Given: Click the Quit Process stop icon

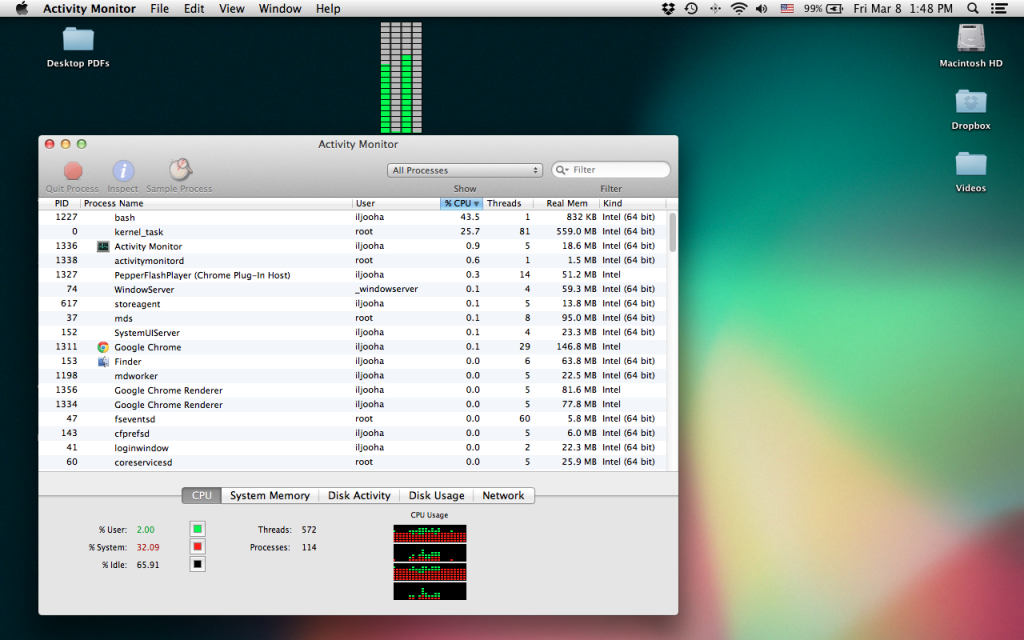Looking at the screenshot, I should click(x=72, y=171).
